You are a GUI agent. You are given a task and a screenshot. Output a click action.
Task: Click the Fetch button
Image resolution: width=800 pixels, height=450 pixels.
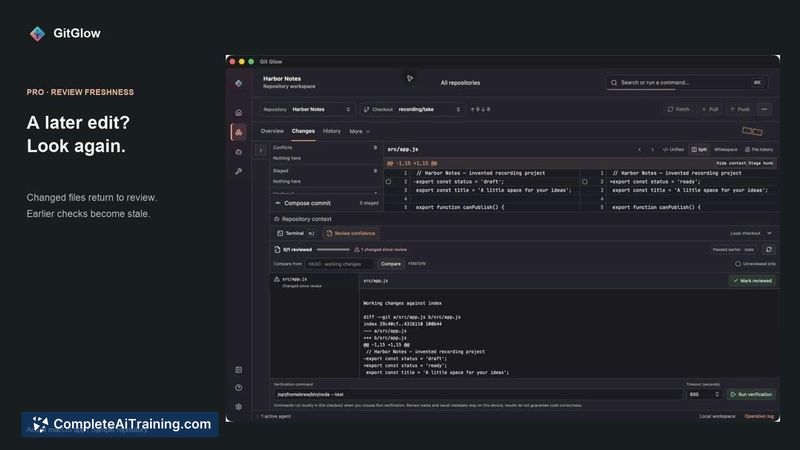[678, 109]
